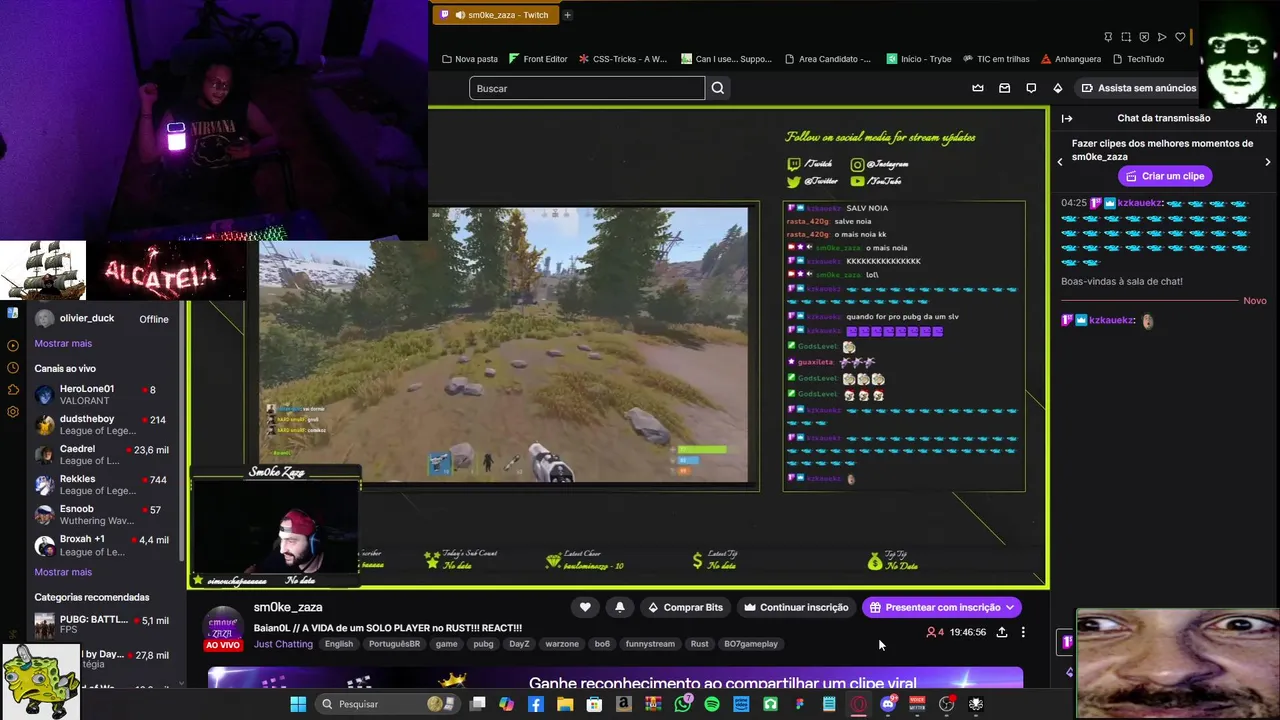
Task: Go to next chat banner arrow
Action: point(1268,162)
